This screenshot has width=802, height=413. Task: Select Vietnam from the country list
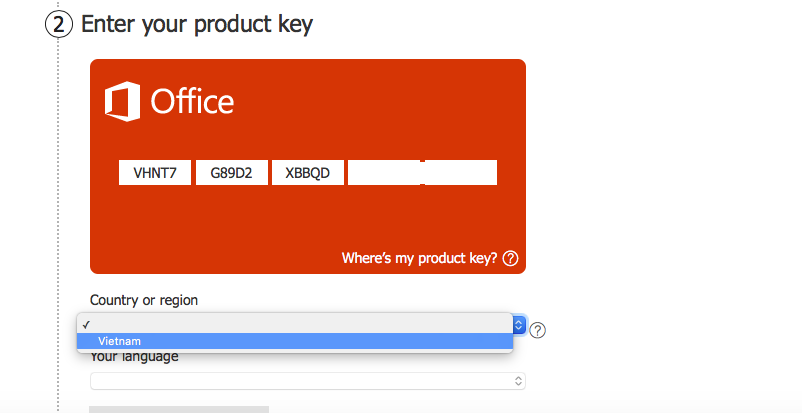tap(295, 341)
